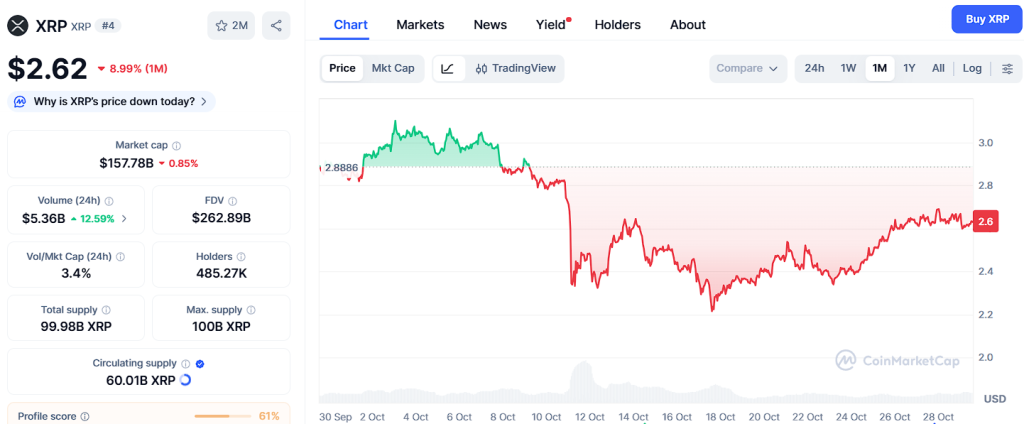Select the 1Y time range
1024x424 pixels.
[x=909, y=69]
